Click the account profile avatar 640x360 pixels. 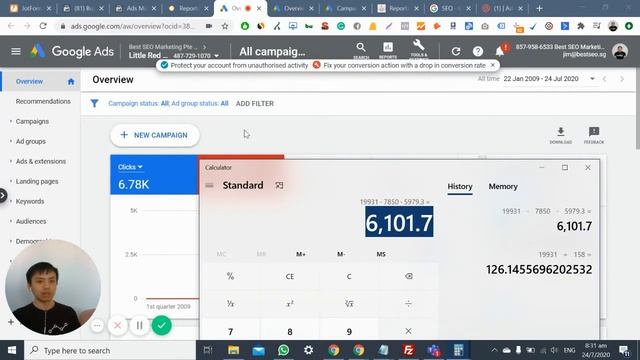(620, 51)
